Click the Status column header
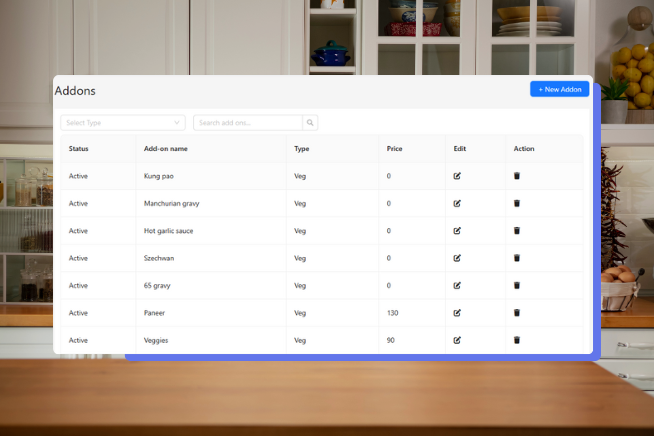 (x=79, y=149)
